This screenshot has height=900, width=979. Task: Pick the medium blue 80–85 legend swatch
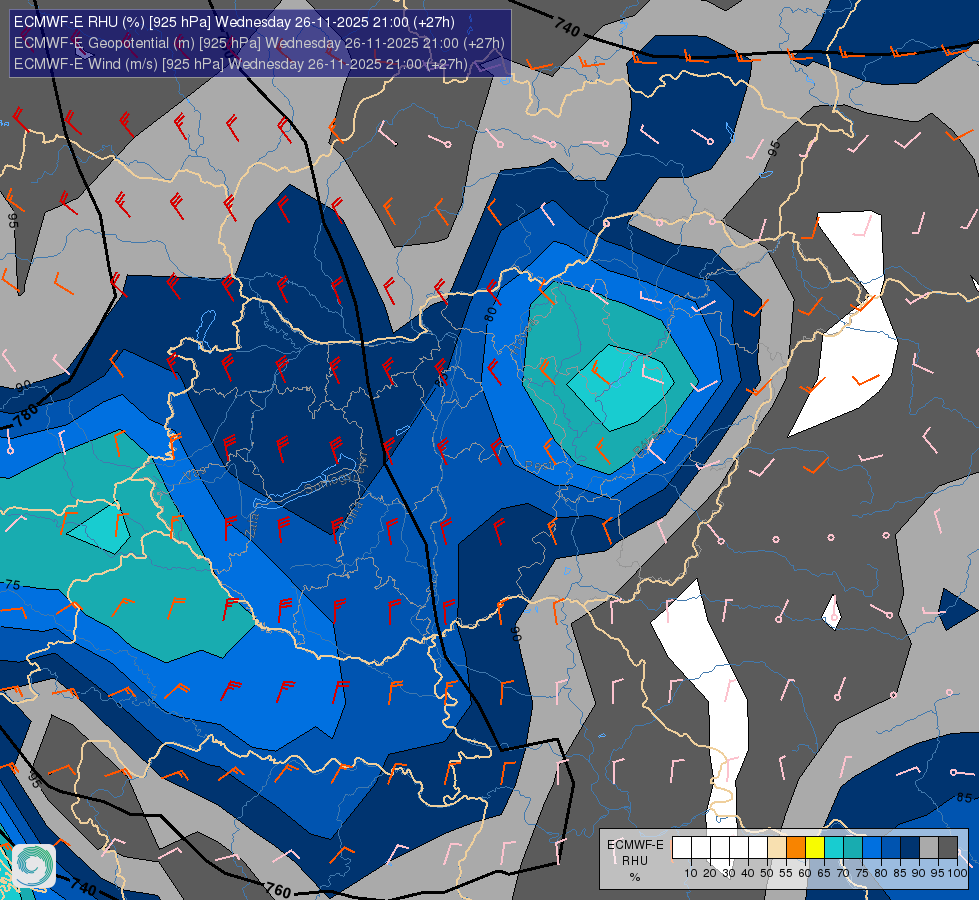point(891,847)
